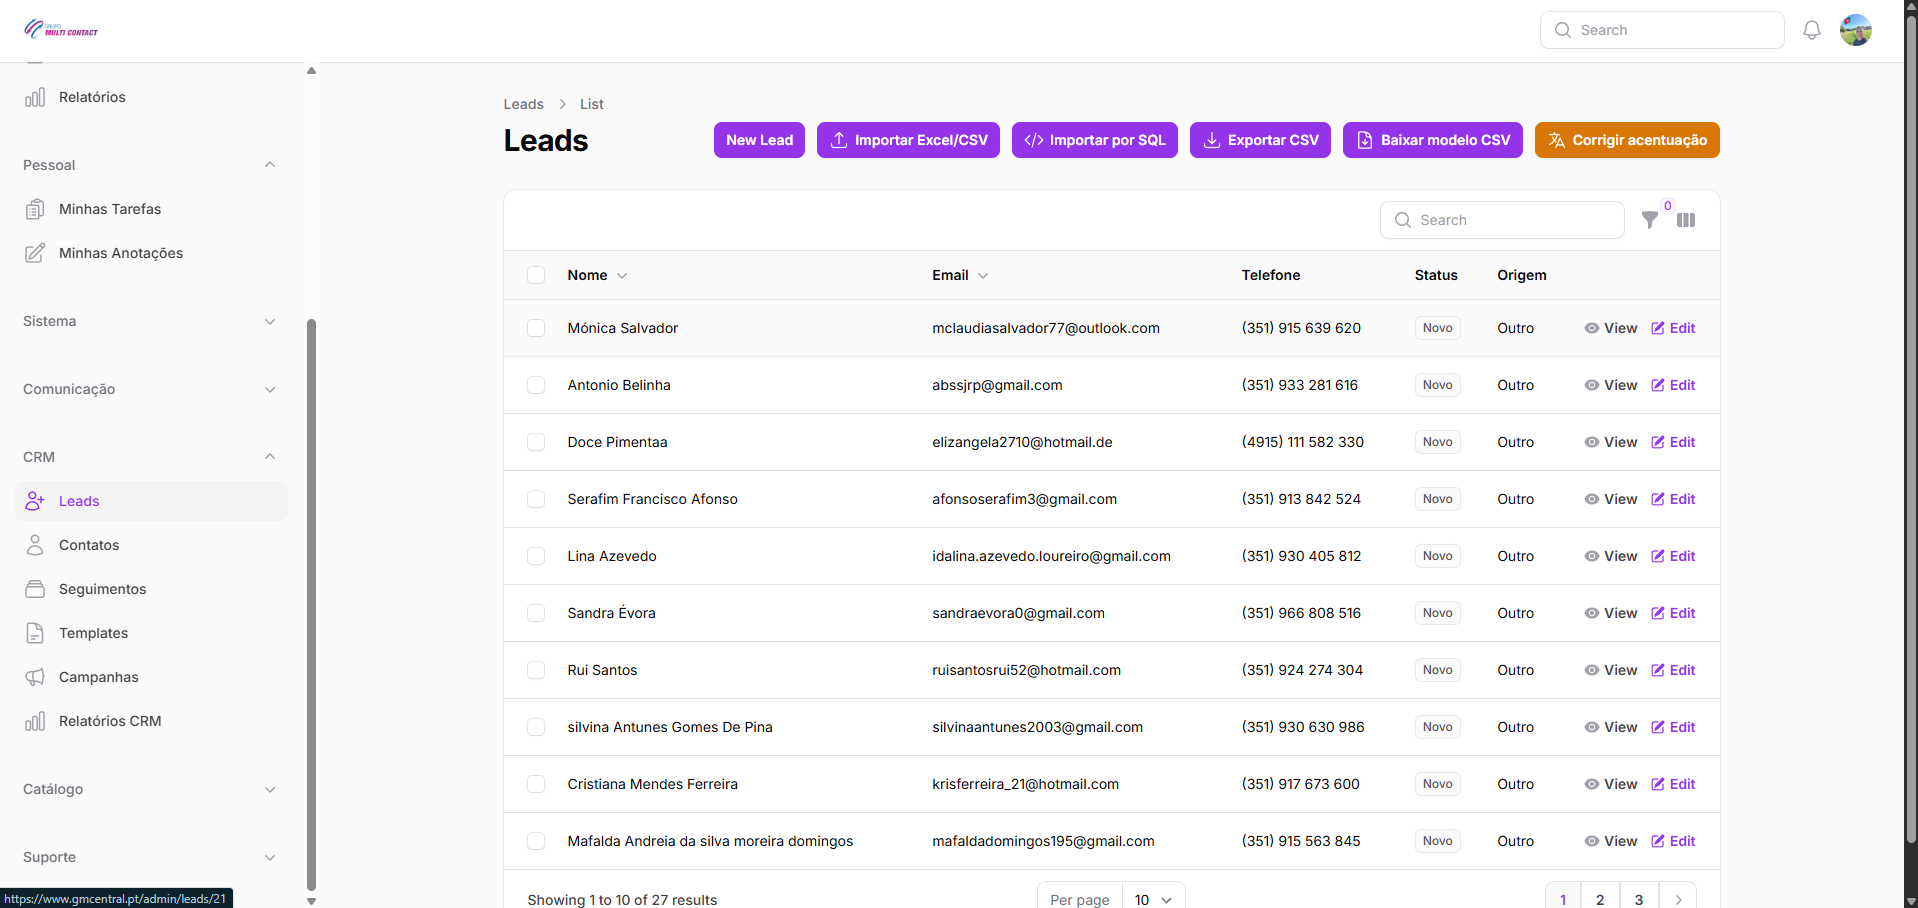The height and width of the screenshot is (908, 1918).
Task: Click the sidebar vertical scrollbar
Action: point(311,600)
